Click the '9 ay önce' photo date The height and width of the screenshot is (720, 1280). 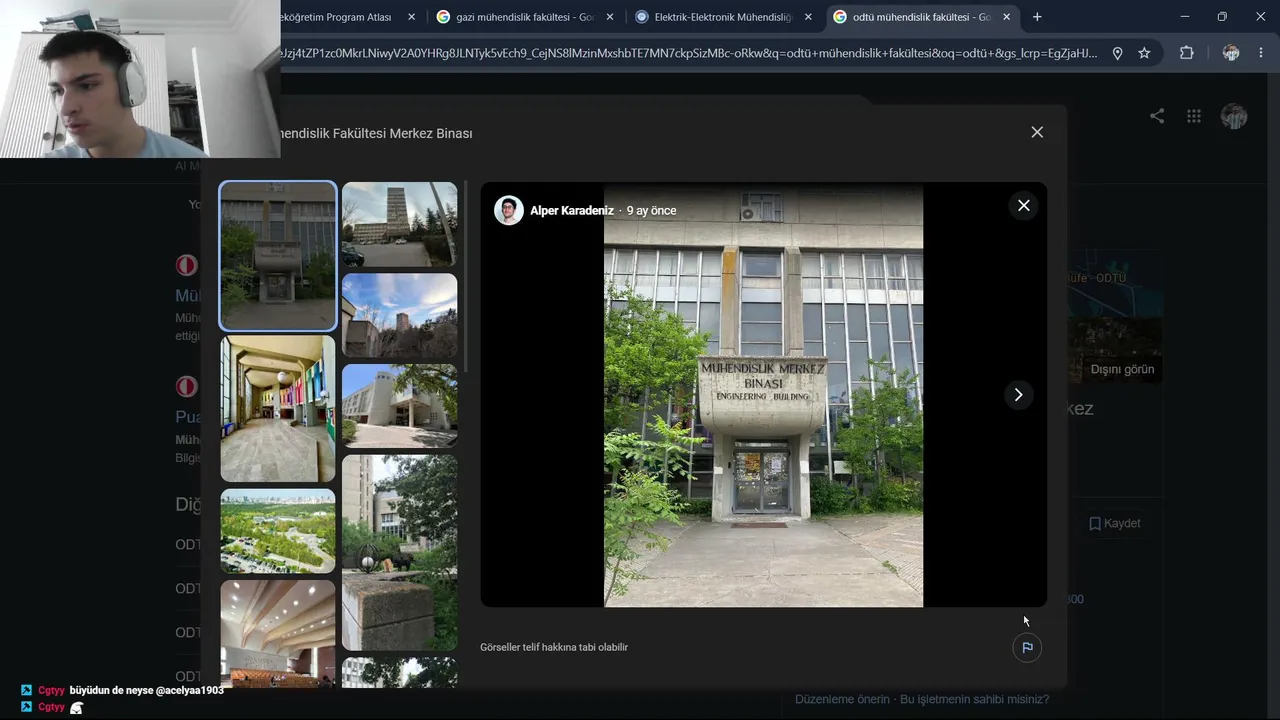click(x=651, y=211)
